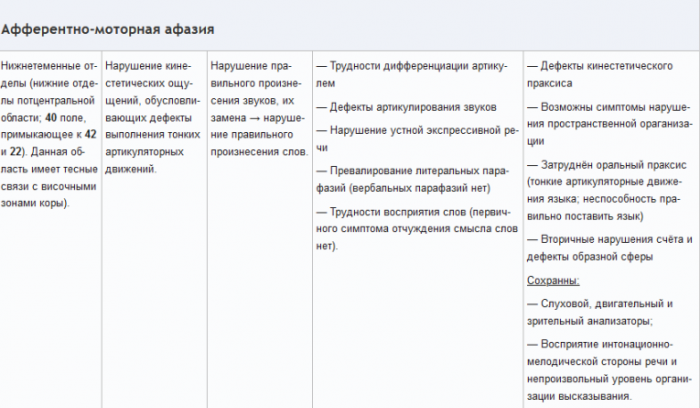
Task: Select the «Нарушение кинестетических ощущений» cell
Action: tap(153, 118)
